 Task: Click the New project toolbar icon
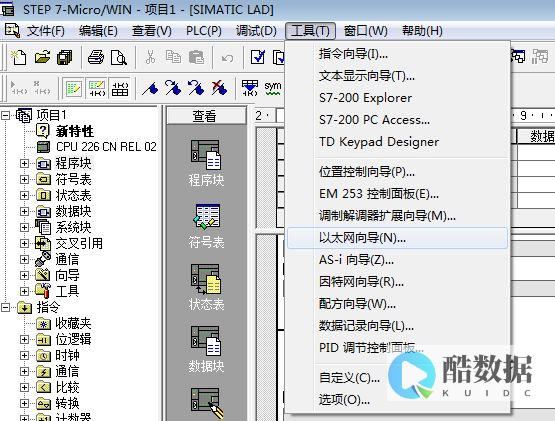pyautogui.click(x=18, y=57)
